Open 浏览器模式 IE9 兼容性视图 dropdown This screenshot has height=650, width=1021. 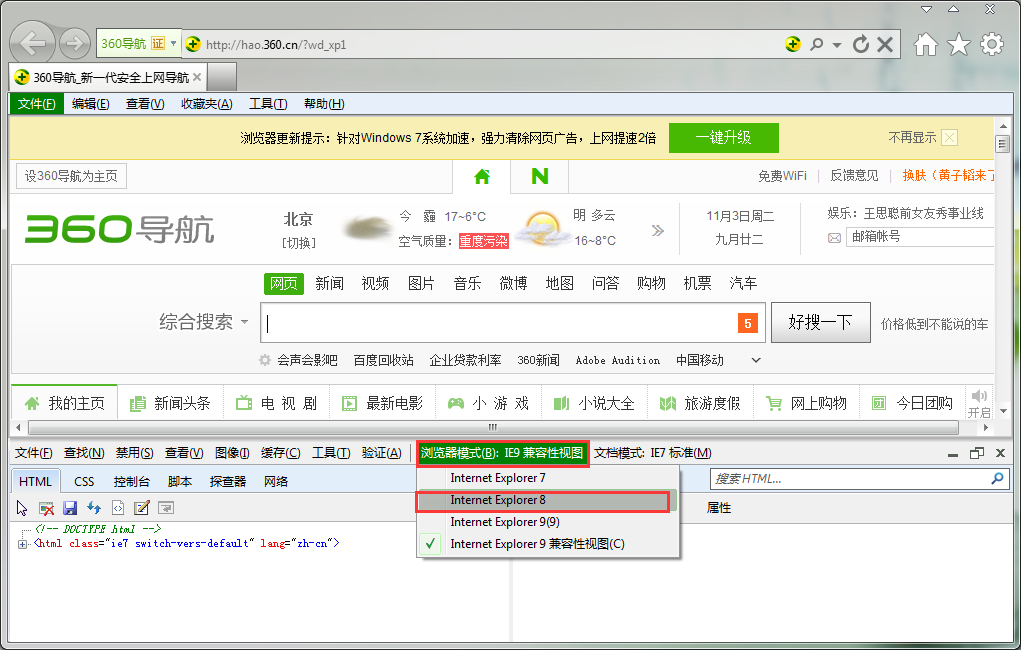click(x=502, y=453)
